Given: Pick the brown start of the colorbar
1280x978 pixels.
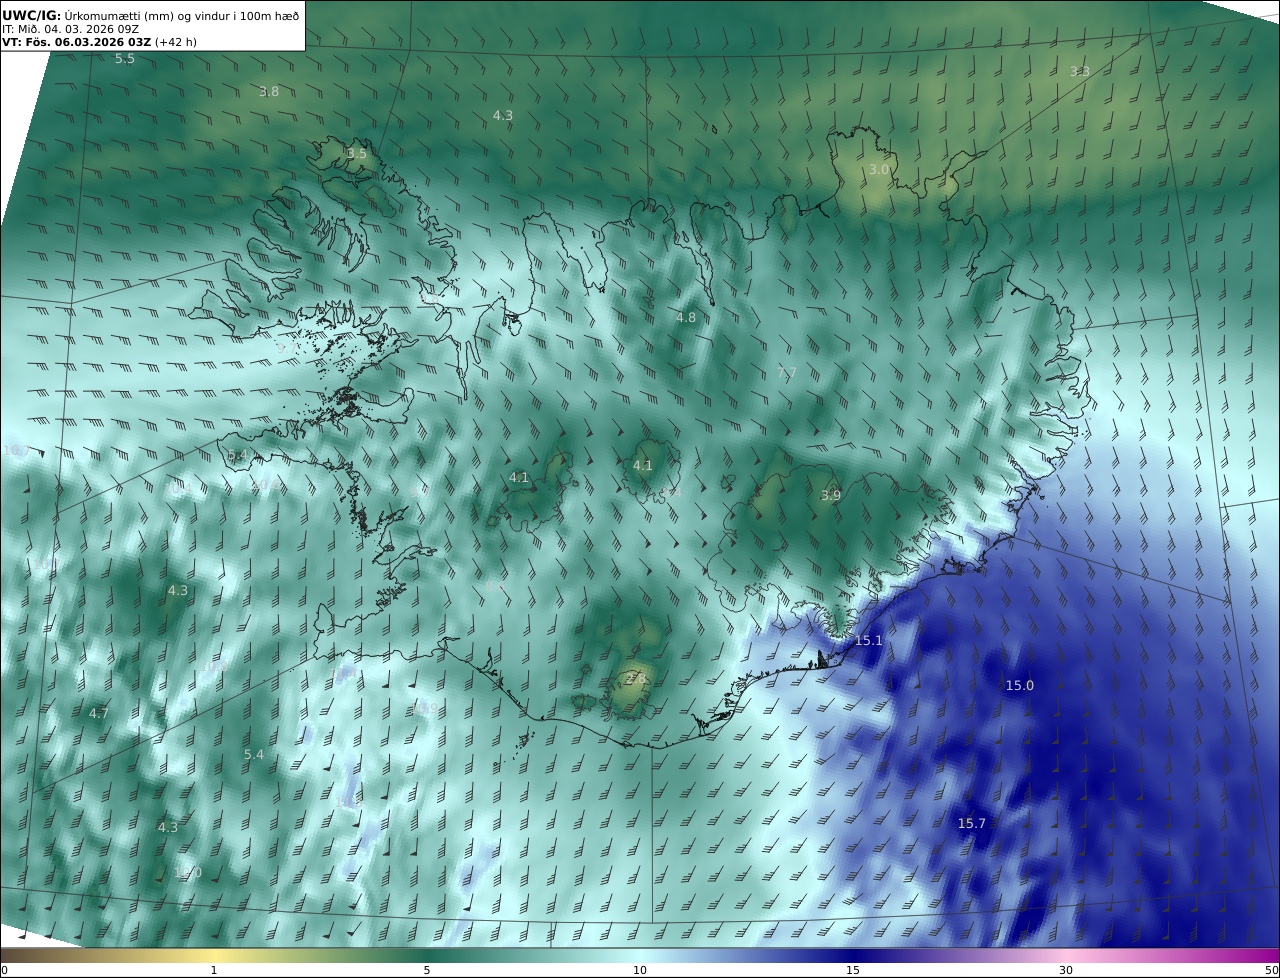Looking at the screenshot, I should [x=20, y=955].
